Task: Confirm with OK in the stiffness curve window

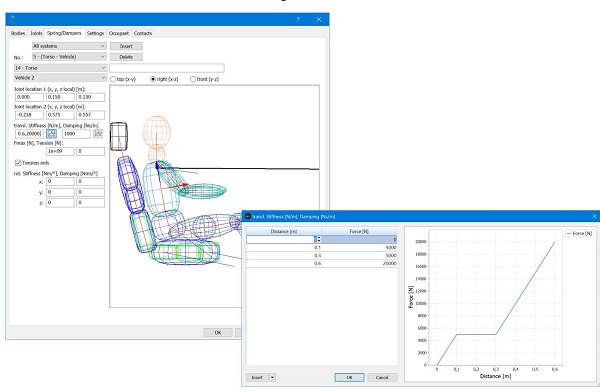Action: [349, 377]
